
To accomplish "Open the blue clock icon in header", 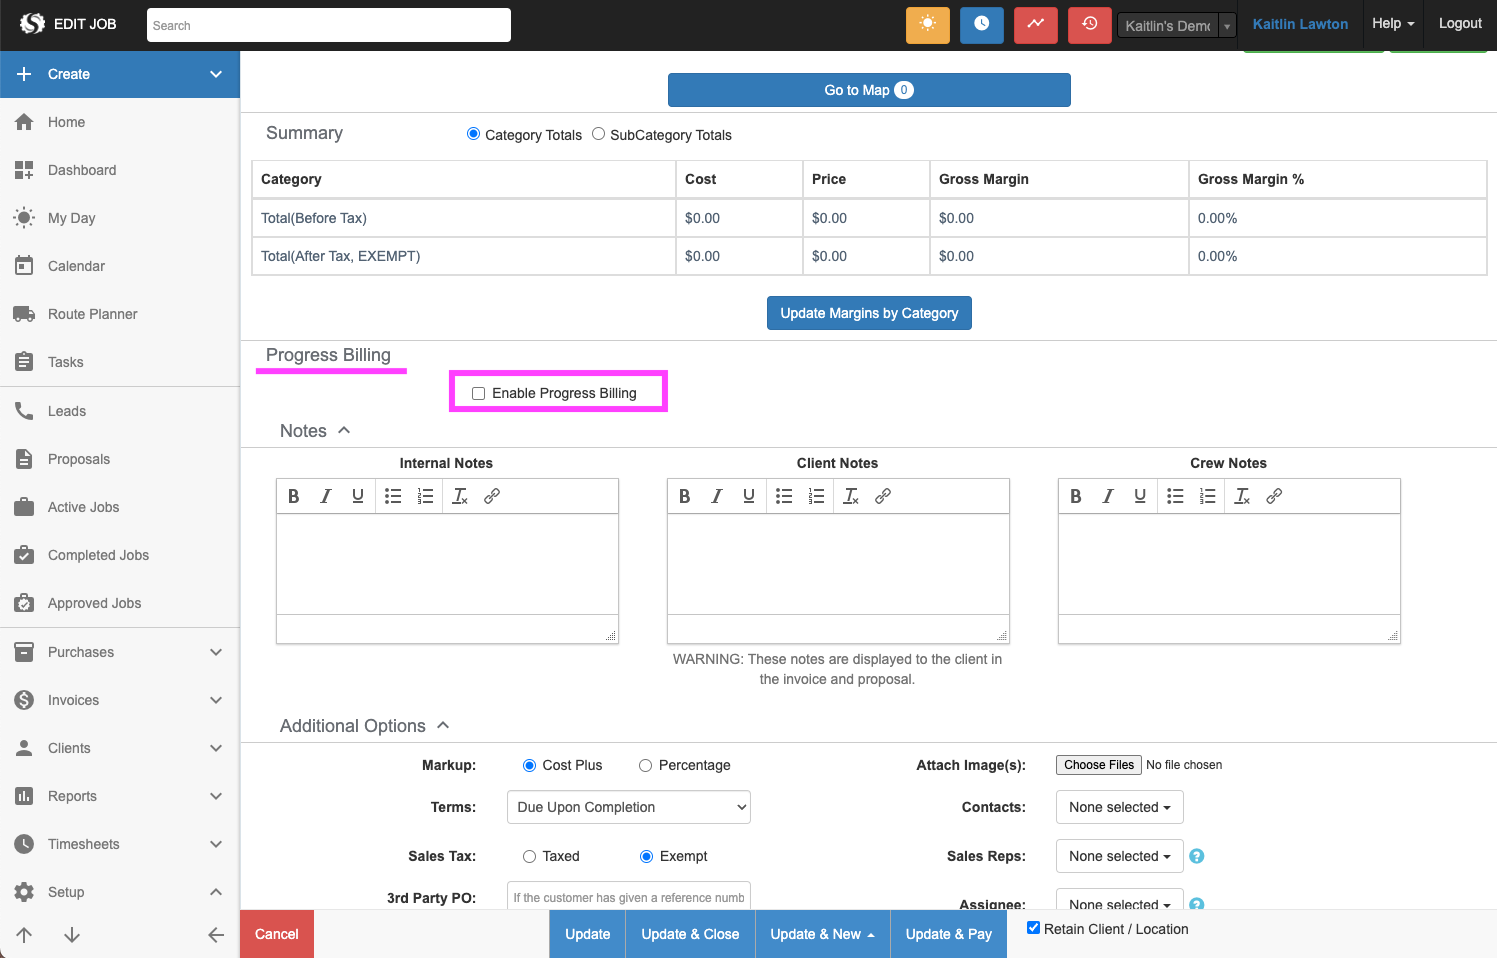I will click(981, 24).
